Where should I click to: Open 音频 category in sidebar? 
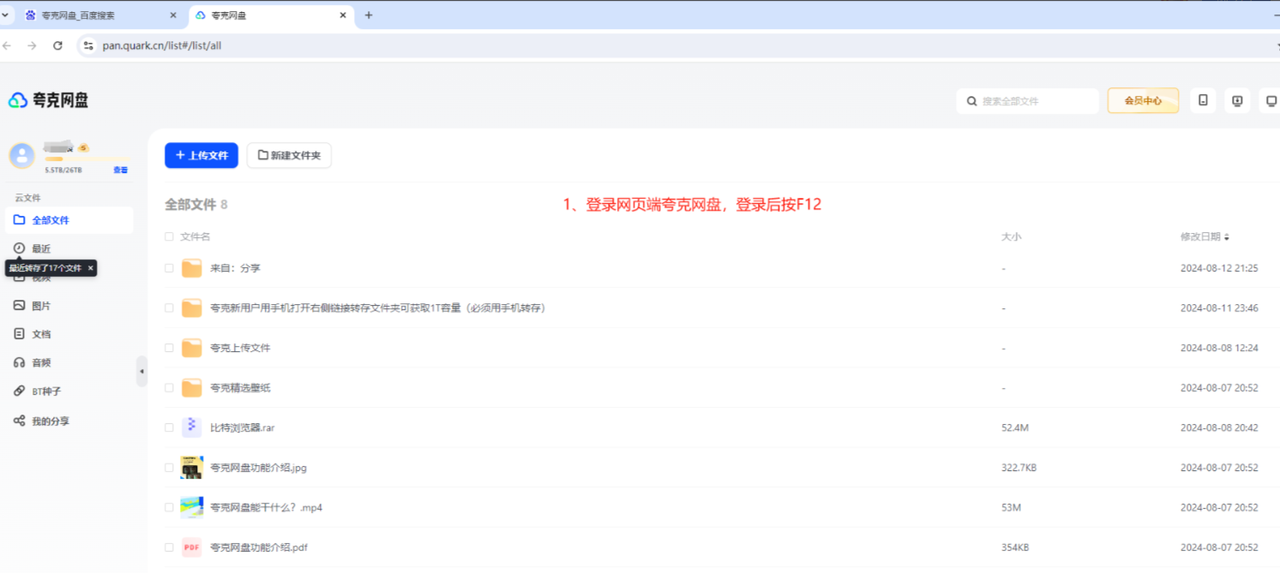click(41, 363)
